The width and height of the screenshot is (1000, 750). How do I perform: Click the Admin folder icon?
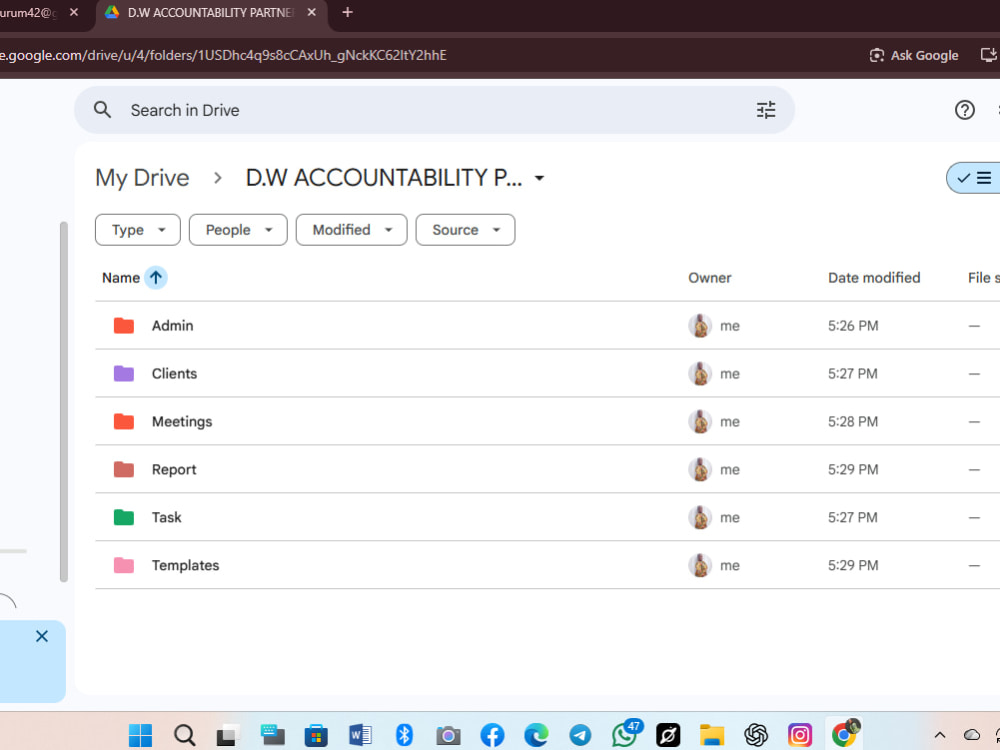pos(124,326)
